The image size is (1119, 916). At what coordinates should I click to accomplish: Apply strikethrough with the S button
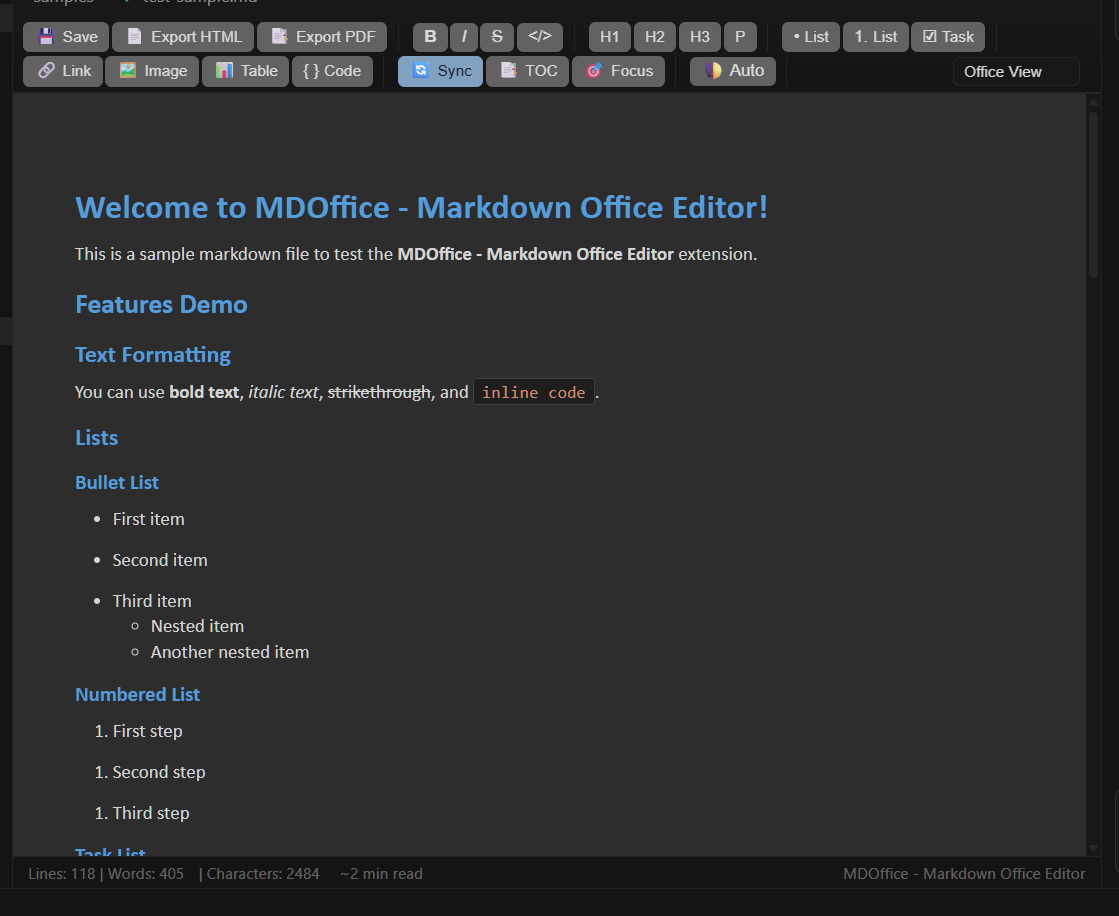(x=497, y=37)
